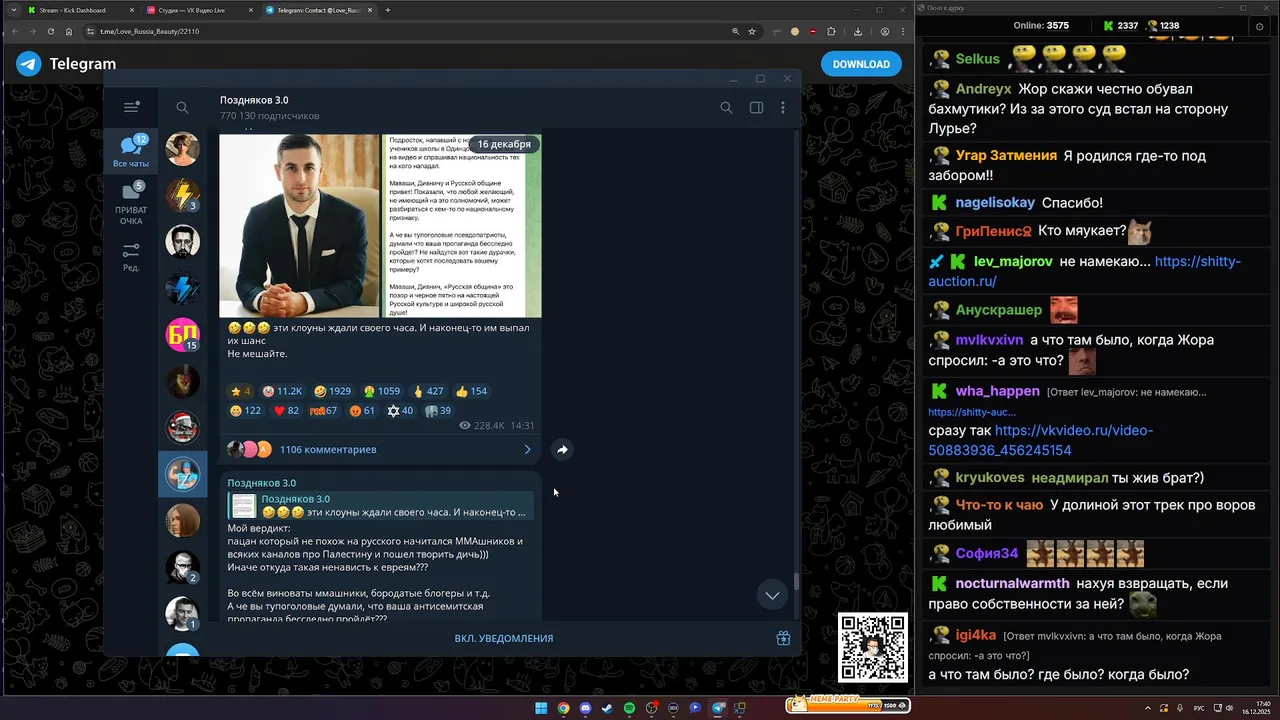
Task: Click the 1059 reaction chip
Action: pos(382,391)
